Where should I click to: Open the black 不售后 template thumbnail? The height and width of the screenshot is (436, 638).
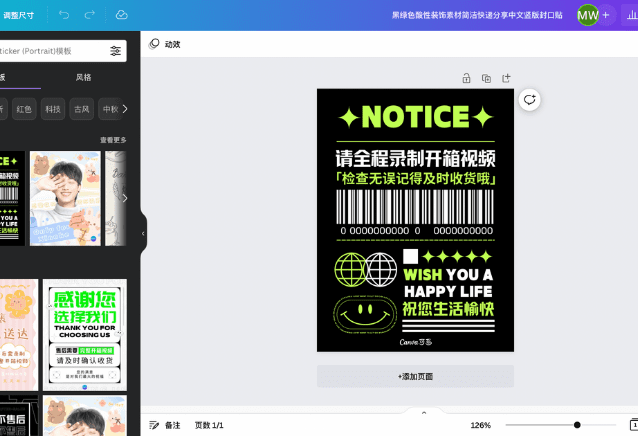19,416
